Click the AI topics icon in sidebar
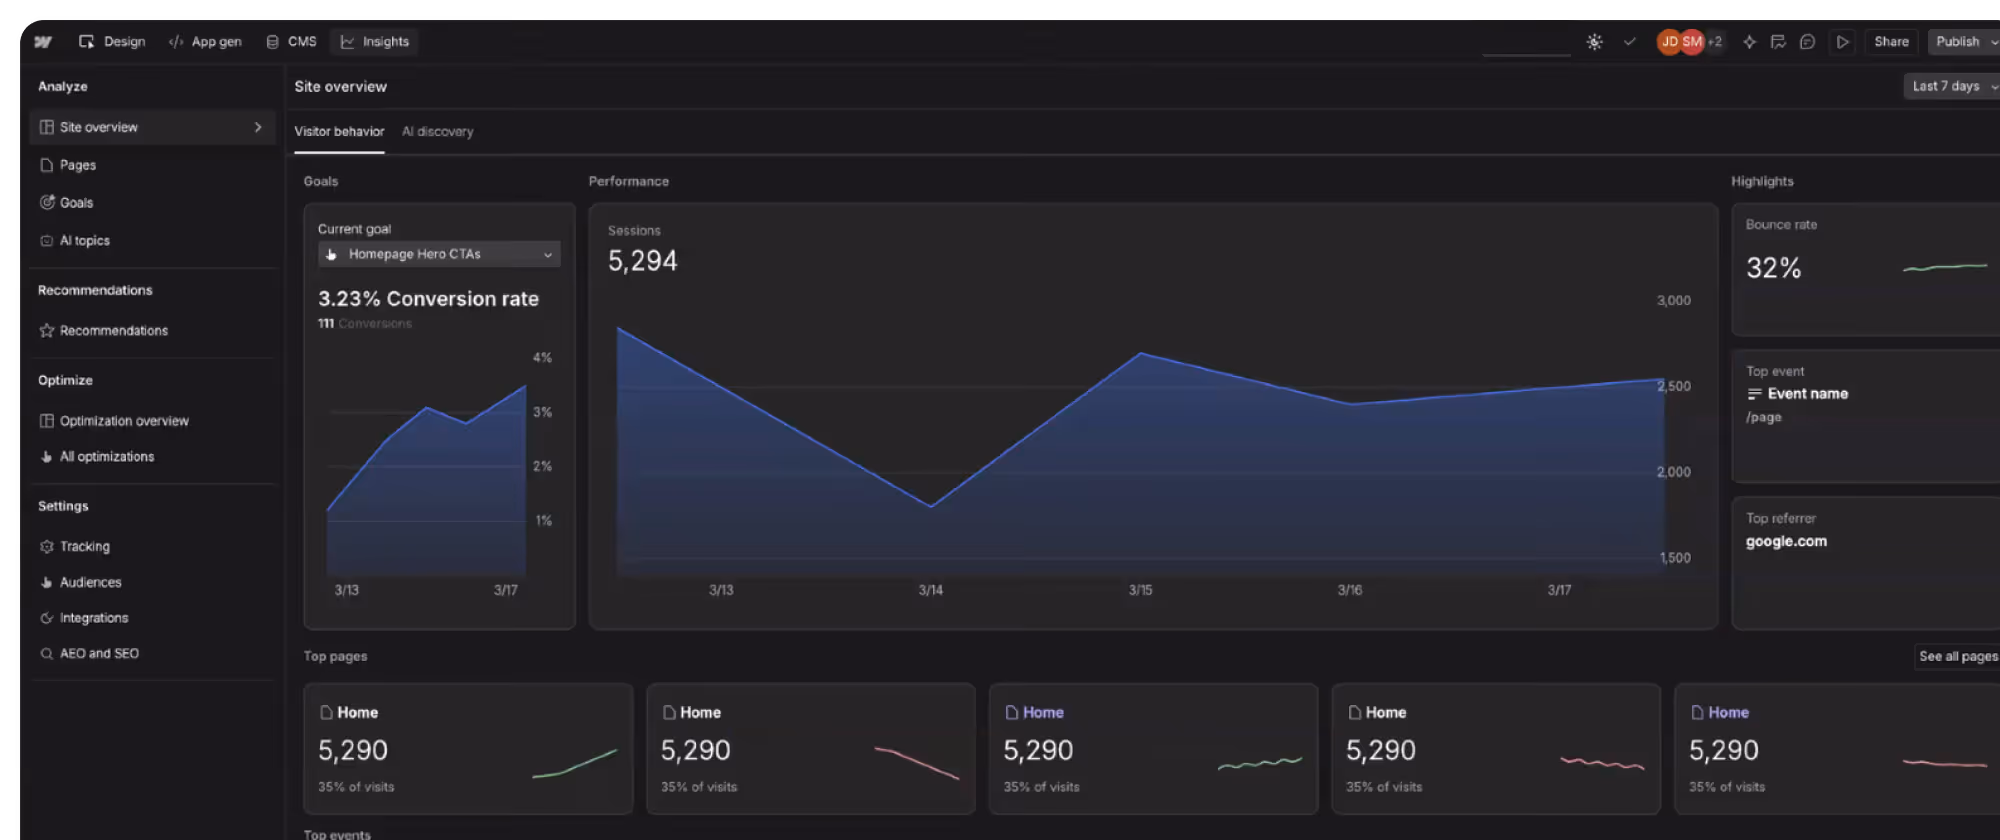This screenshot has height=840, width=2000. [46, 240]
